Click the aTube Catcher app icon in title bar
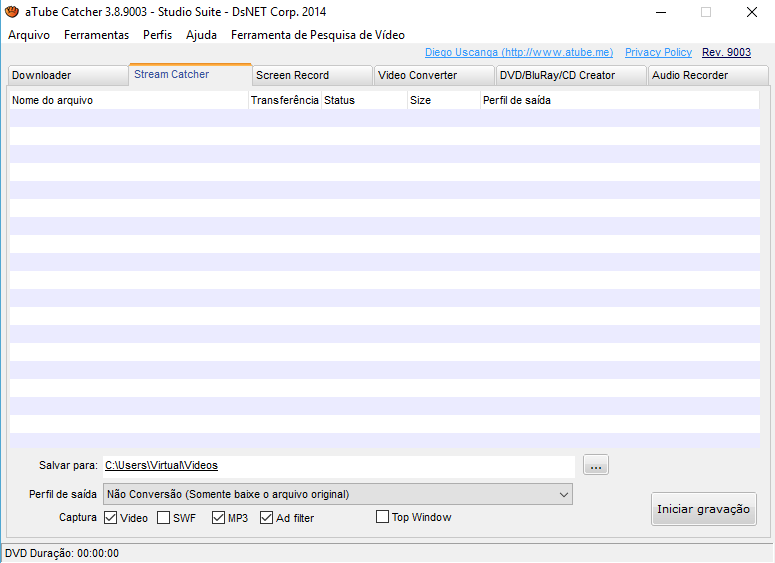The width and height of the screenshot is (775, 563). 11,11
